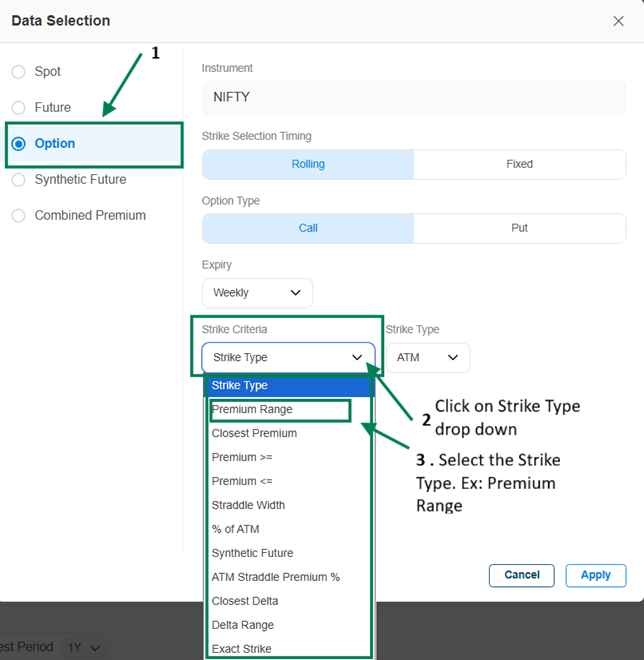The height and width of the screenshot is (660, 644).
Task: Open the 1Y period dropdown
Action: coord(84,647)
